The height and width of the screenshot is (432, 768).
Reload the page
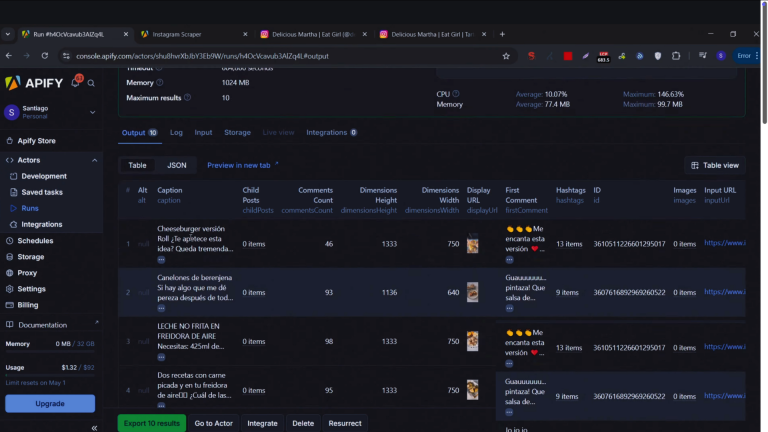point(45,56)
